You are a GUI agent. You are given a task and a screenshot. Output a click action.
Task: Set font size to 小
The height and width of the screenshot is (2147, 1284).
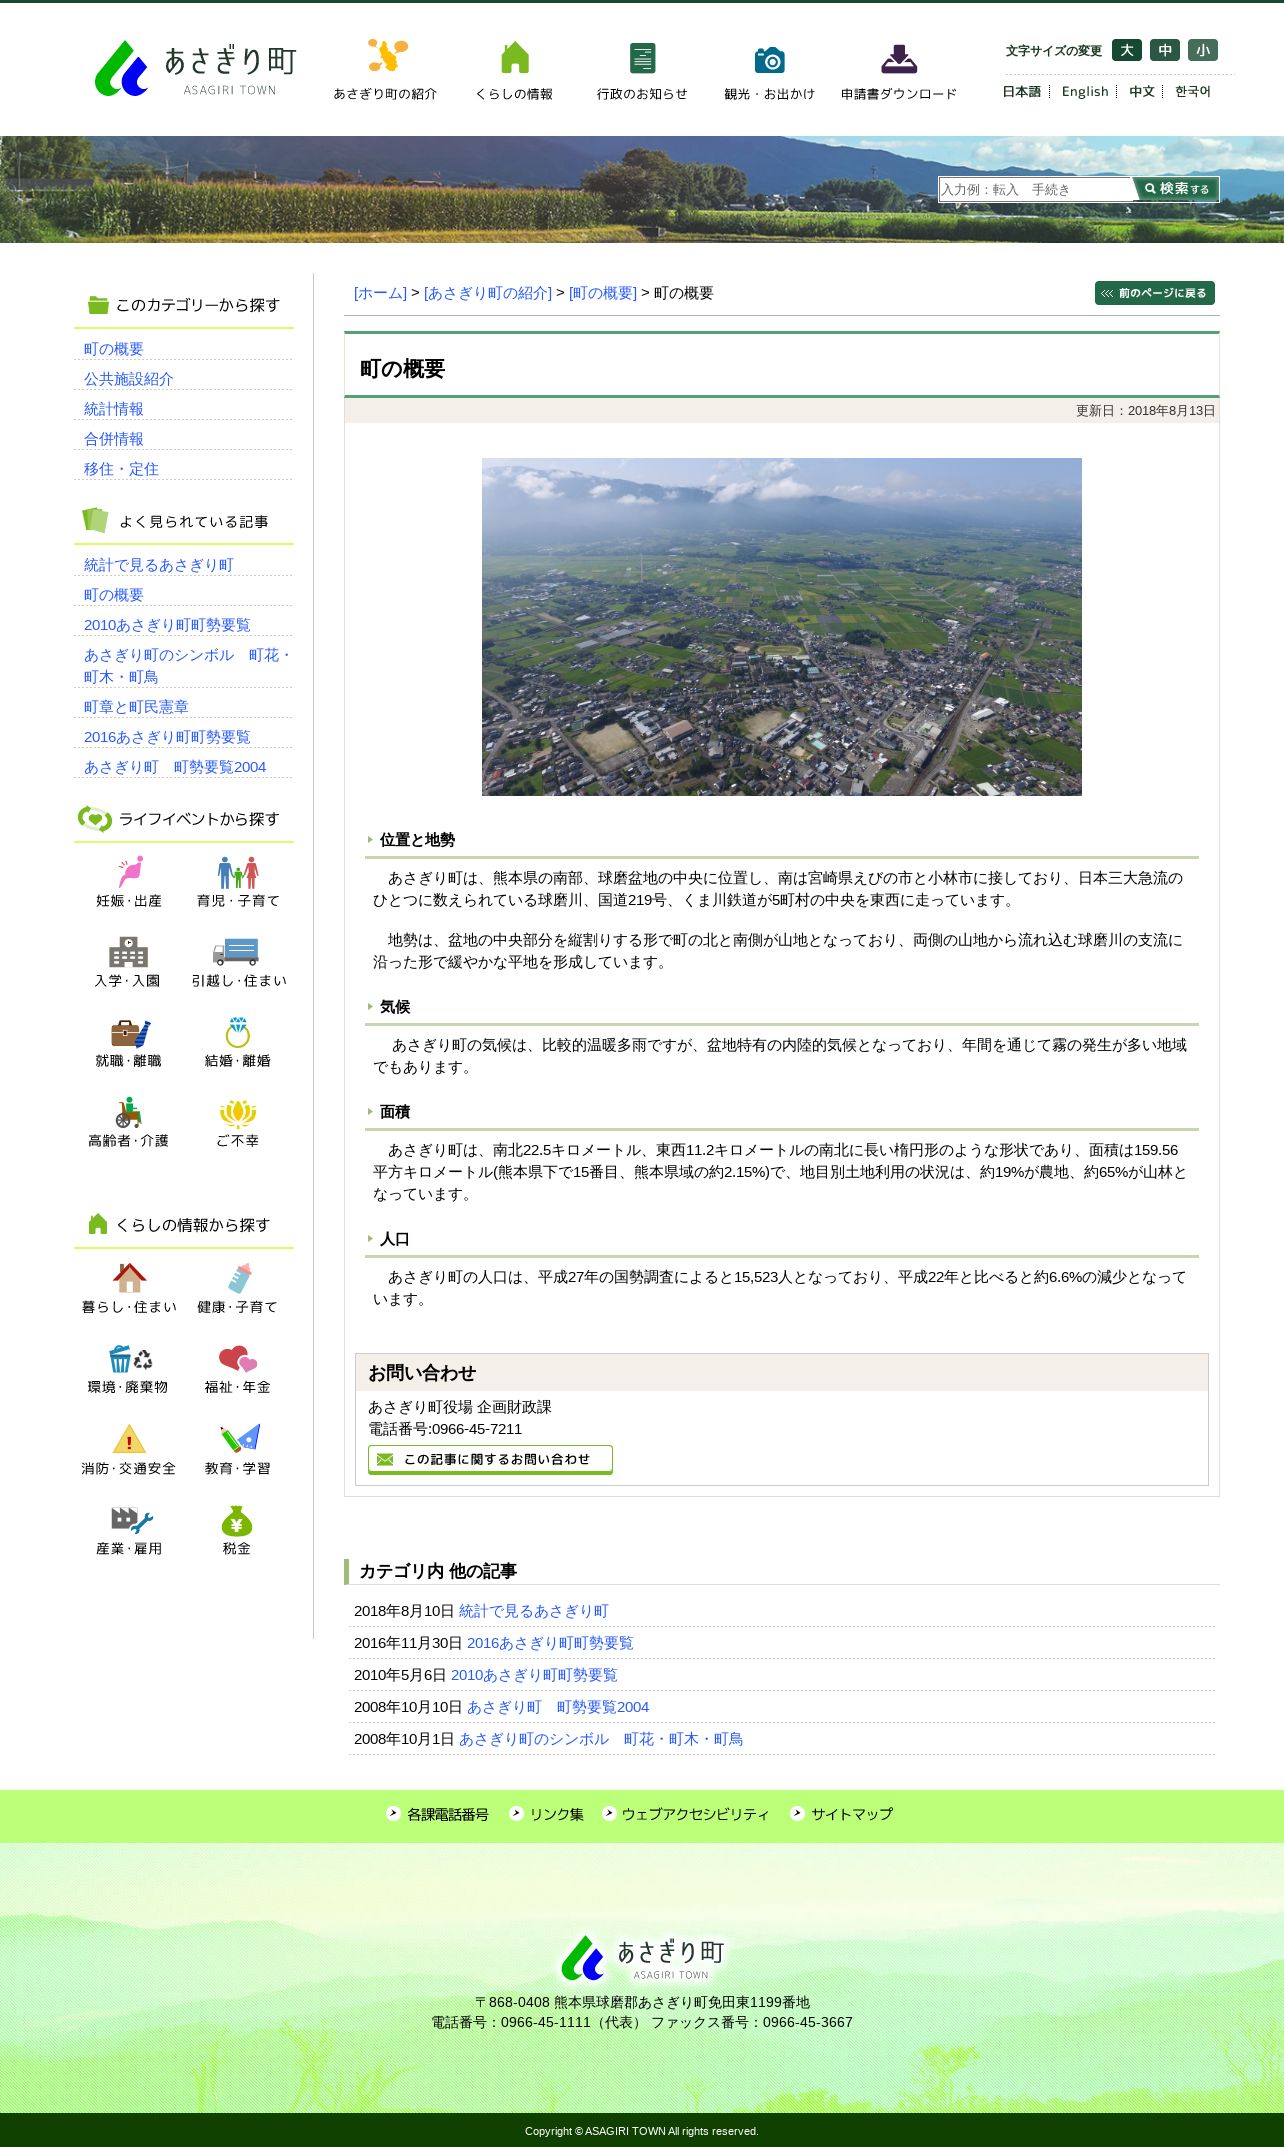click(x=1203, y=50)
